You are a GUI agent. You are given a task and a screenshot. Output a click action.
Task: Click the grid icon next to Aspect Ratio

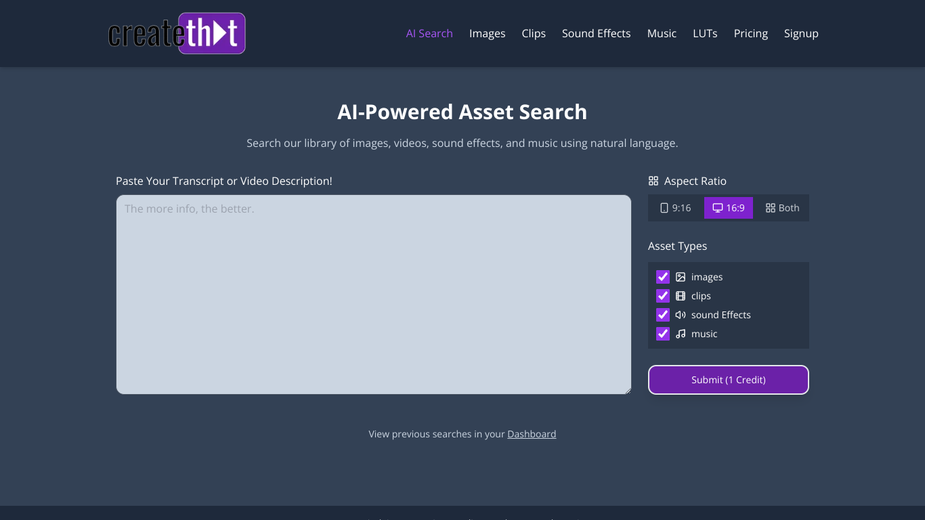653,181
